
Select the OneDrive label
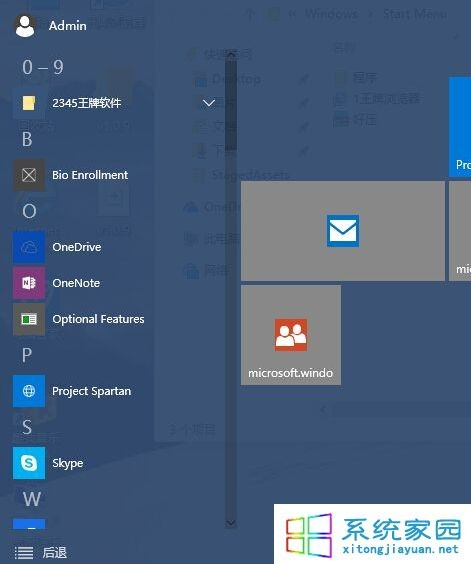point(77,247)
